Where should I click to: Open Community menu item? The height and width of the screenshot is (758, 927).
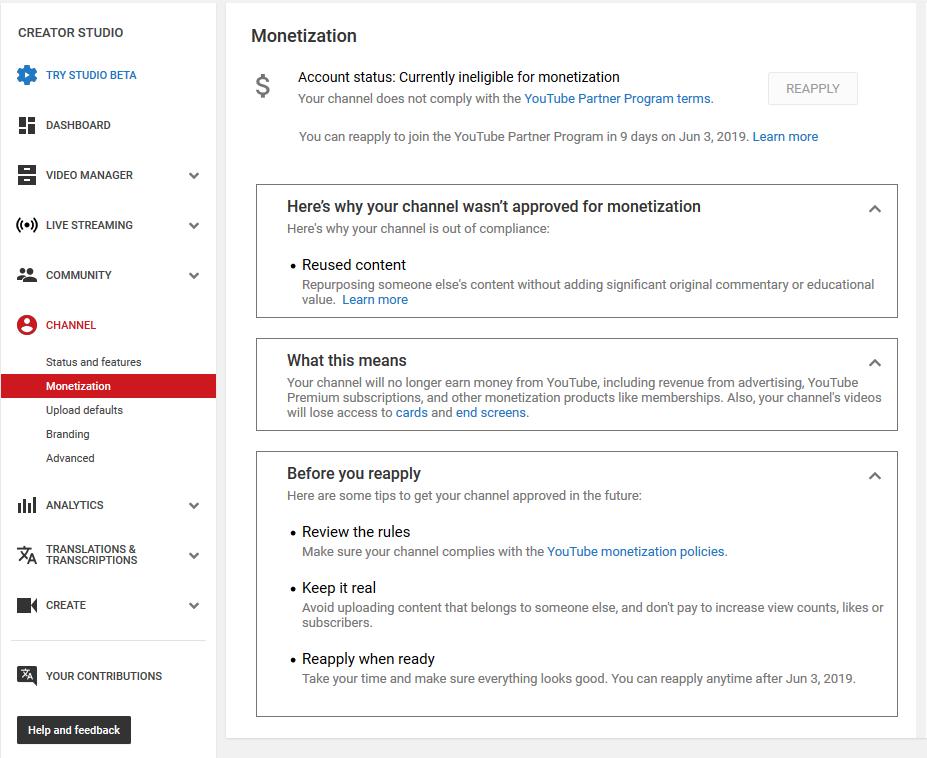[79, 275]
